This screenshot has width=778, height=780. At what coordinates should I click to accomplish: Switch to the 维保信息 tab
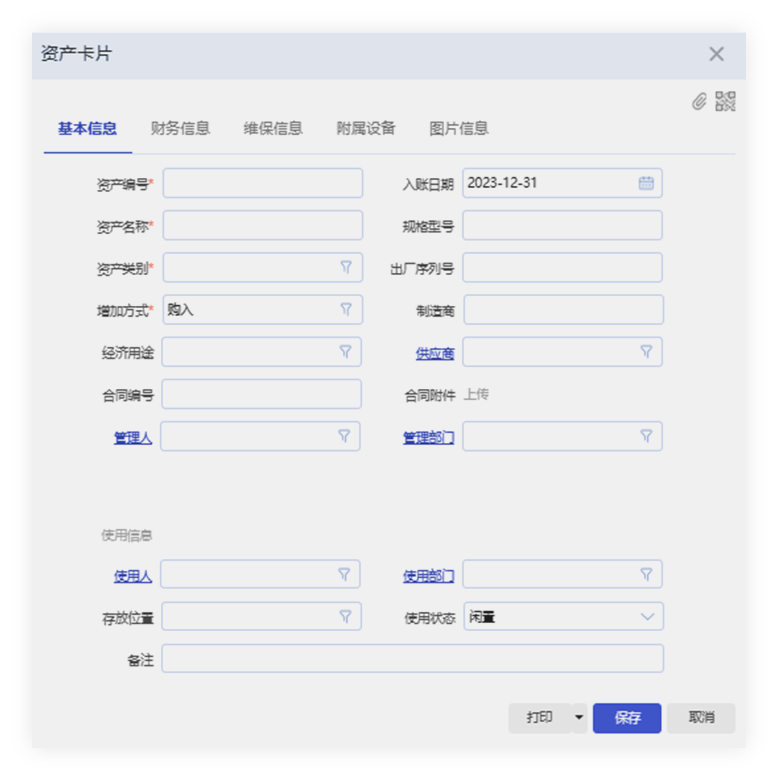click(x=273, y=128)
